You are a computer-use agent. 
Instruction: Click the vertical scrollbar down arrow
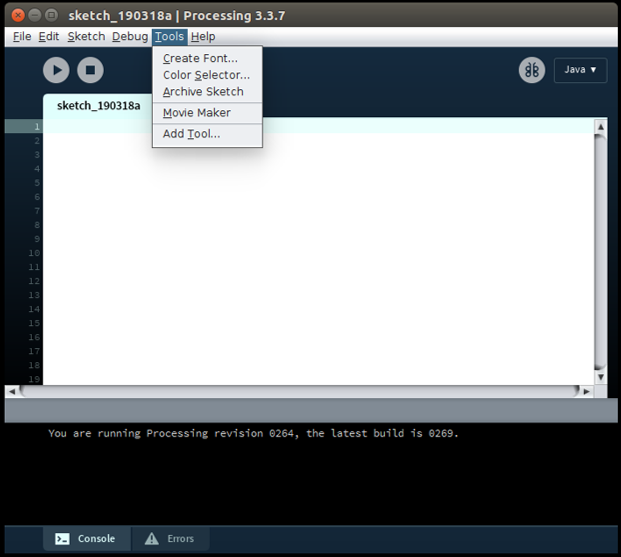click(x=600, y=377)
